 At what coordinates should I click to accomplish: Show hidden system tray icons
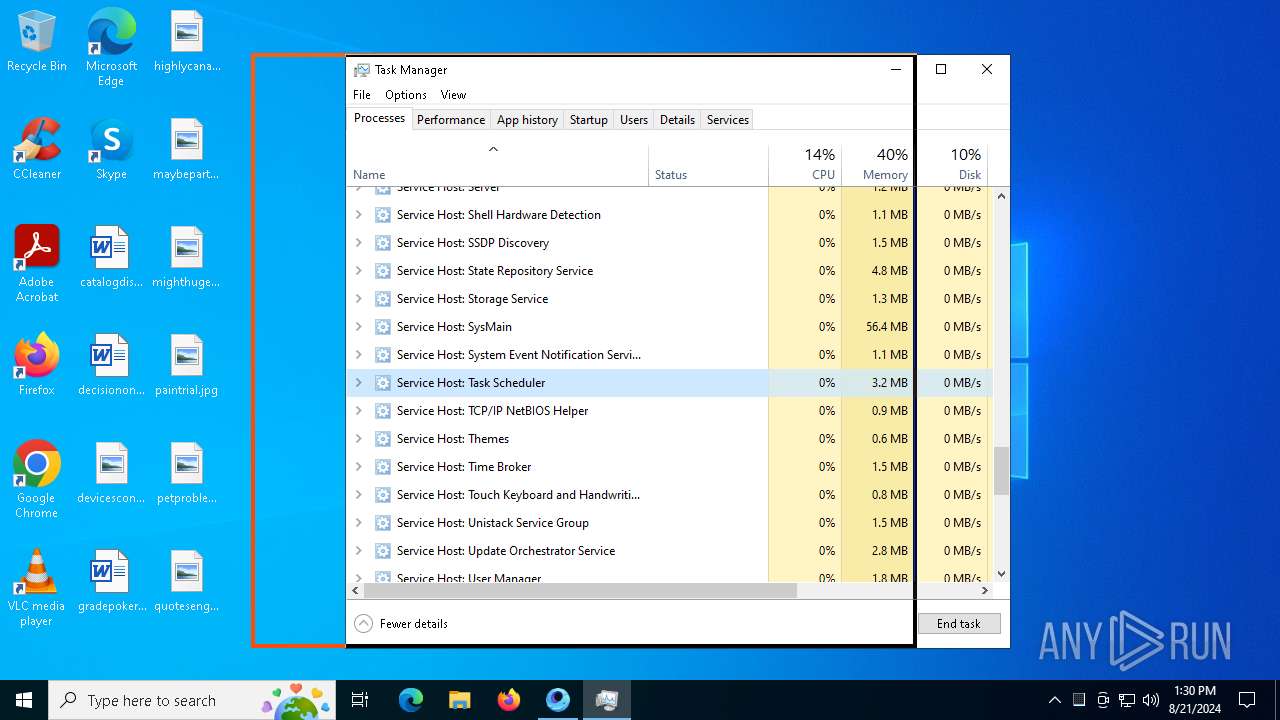[x=1054, y=700]
